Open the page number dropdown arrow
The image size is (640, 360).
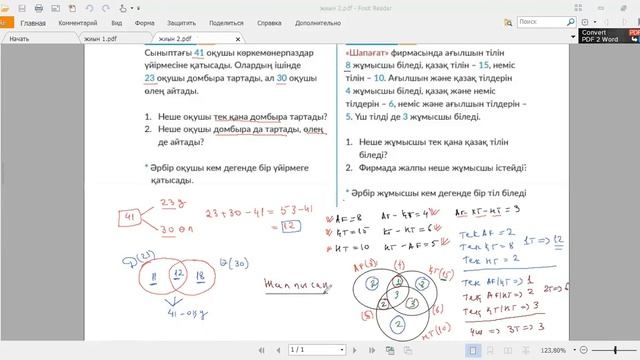342,350
